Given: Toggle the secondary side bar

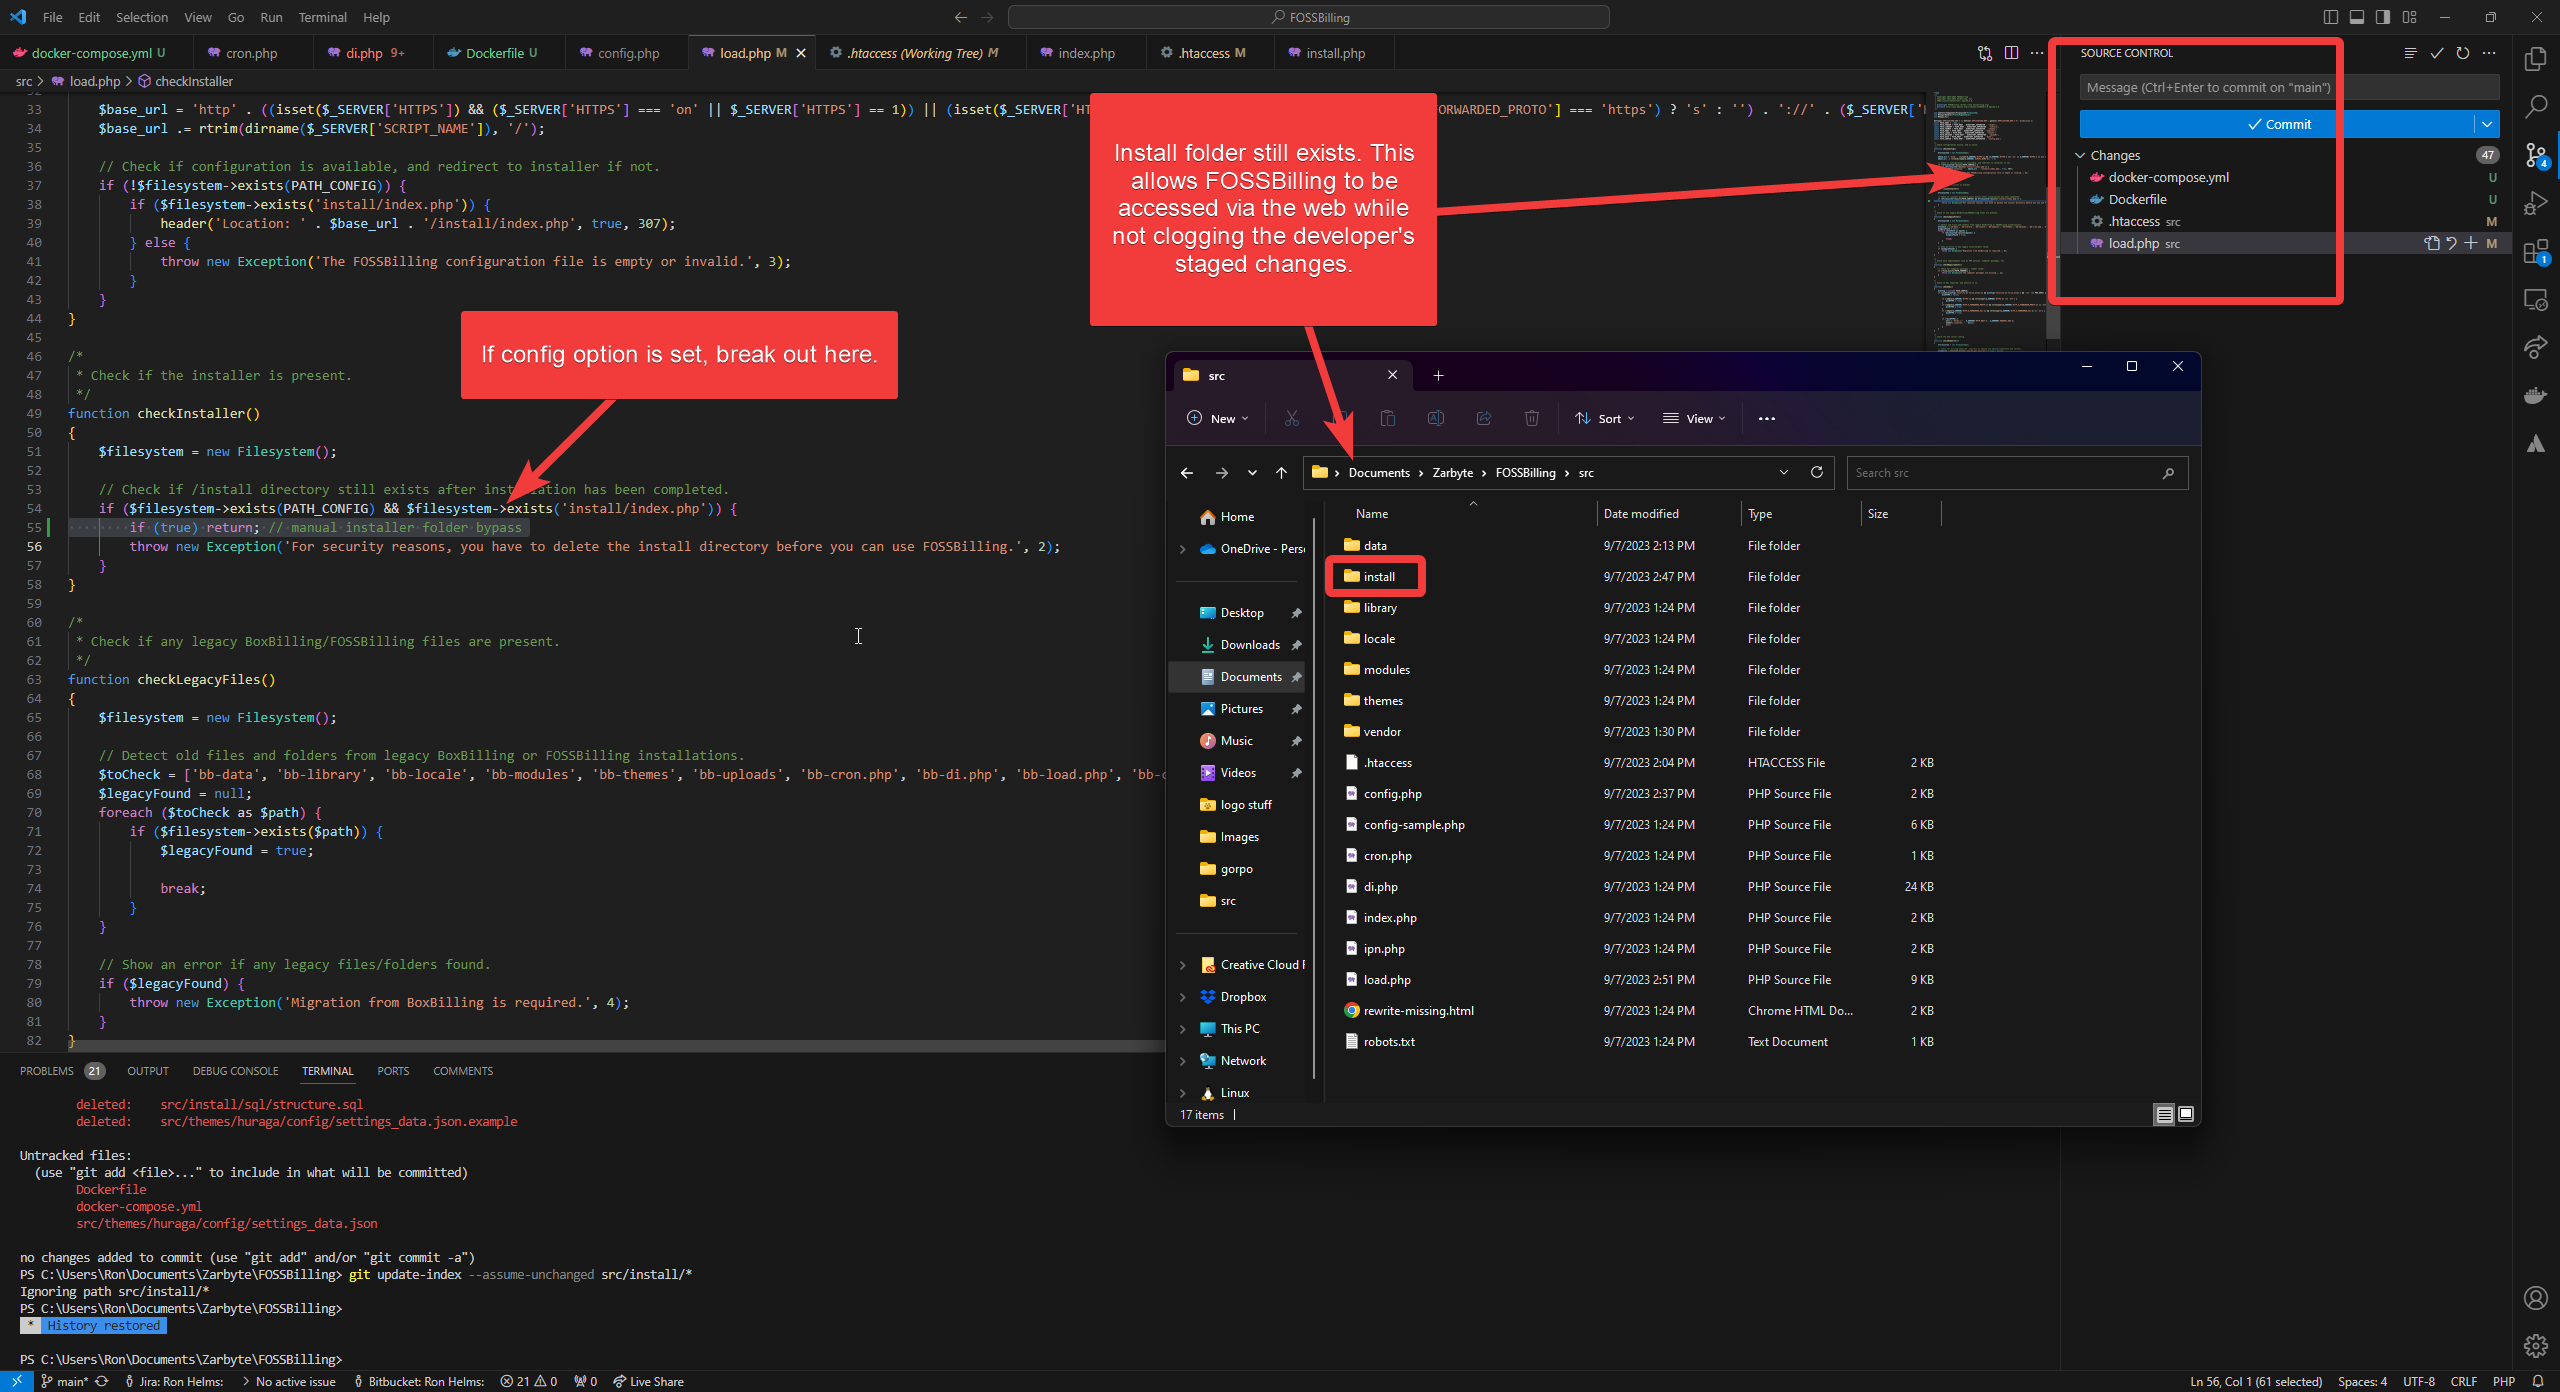Looking at the screenshot, I should coord(2383,17).
